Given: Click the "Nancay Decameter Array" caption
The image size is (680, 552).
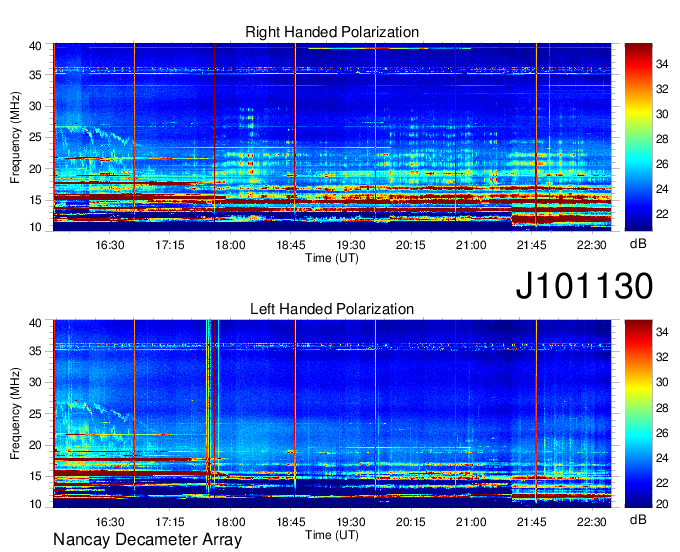Looking at the screenshot, I should pyautogui.click(x=147, y=540).
